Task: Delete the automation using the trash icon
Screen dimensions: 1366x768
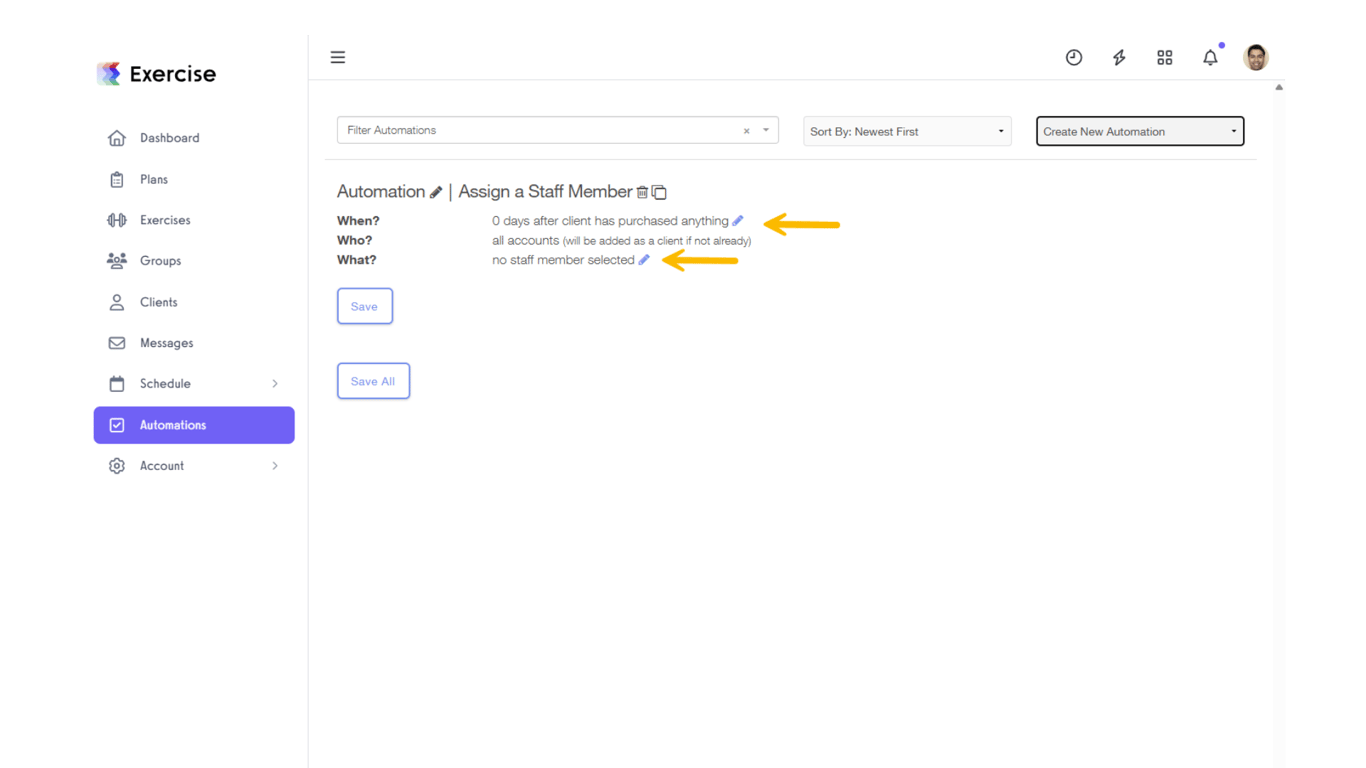Action: 641,191
